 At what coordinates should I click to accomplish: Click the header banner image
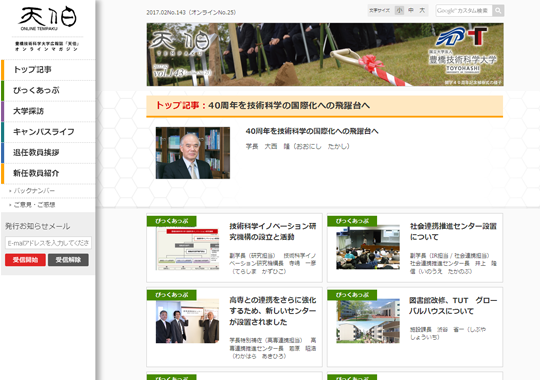[x=325, y=54]
